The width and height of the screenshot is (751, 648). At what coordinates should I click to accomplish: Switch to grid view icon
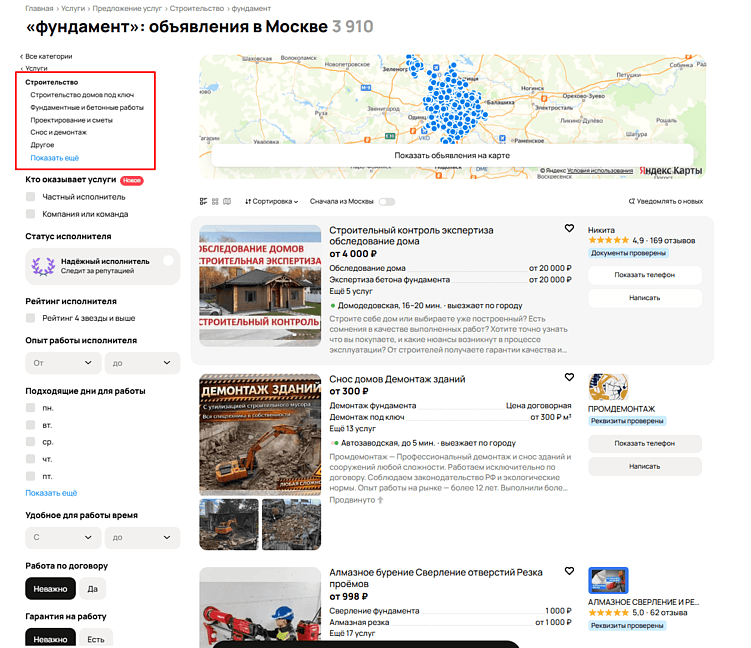click(215, 202)
